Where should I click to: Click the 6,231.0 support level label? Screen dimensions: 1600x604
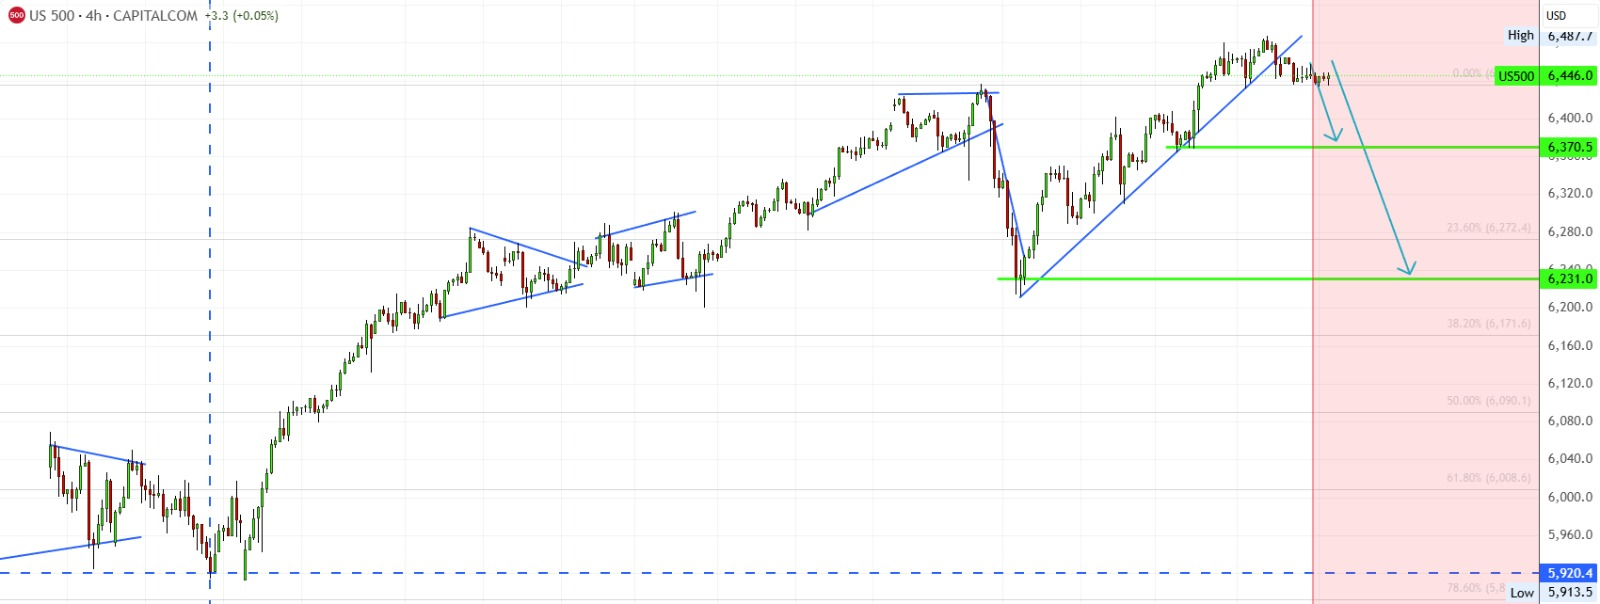click(1569, 279)
